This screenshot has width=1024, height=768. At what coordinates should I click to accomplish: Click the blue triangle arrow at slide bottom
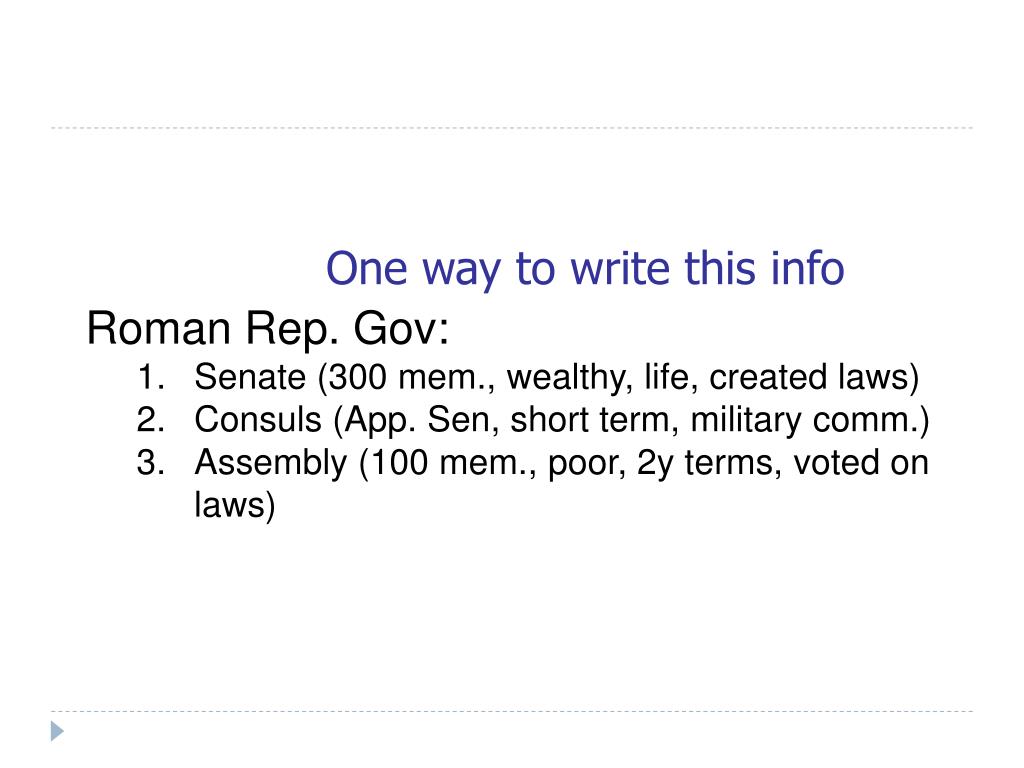pos(57,731)
